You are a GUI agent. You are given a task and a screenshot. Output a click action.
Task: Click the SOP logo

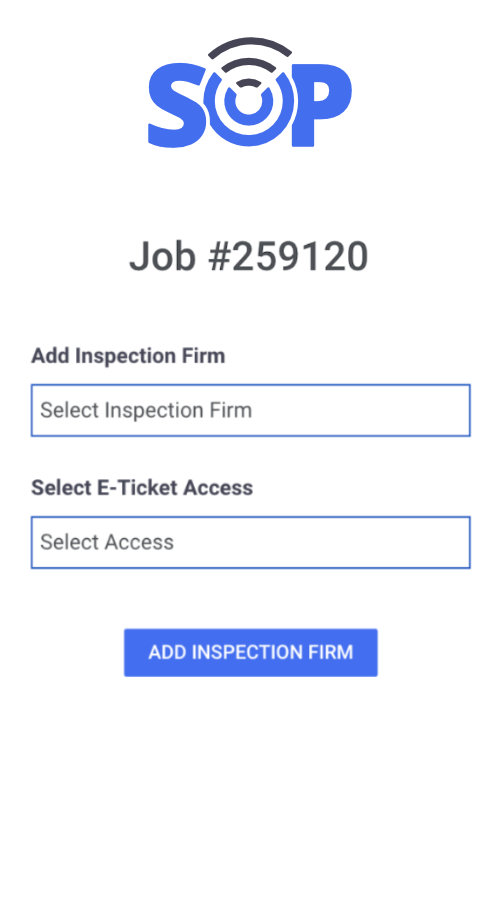click(x=250, y=93)
